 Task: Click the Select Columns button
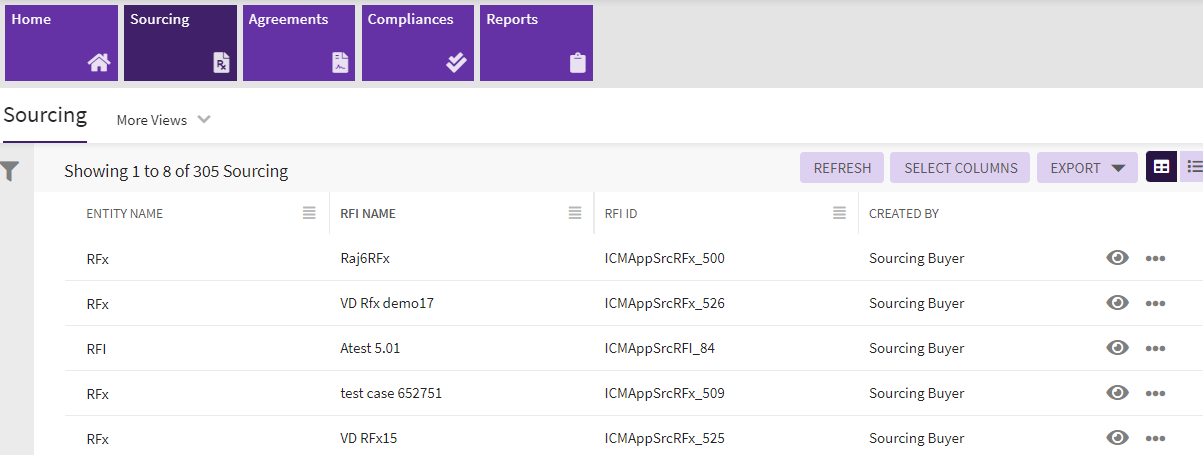point(960,168)
